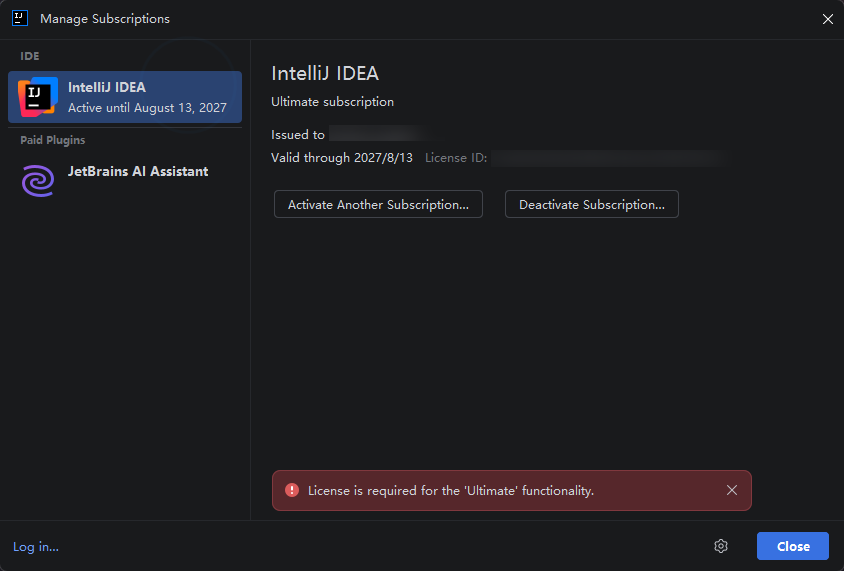844x571 pixels.
Task: Open the Log in link
Action: (36, 547)
